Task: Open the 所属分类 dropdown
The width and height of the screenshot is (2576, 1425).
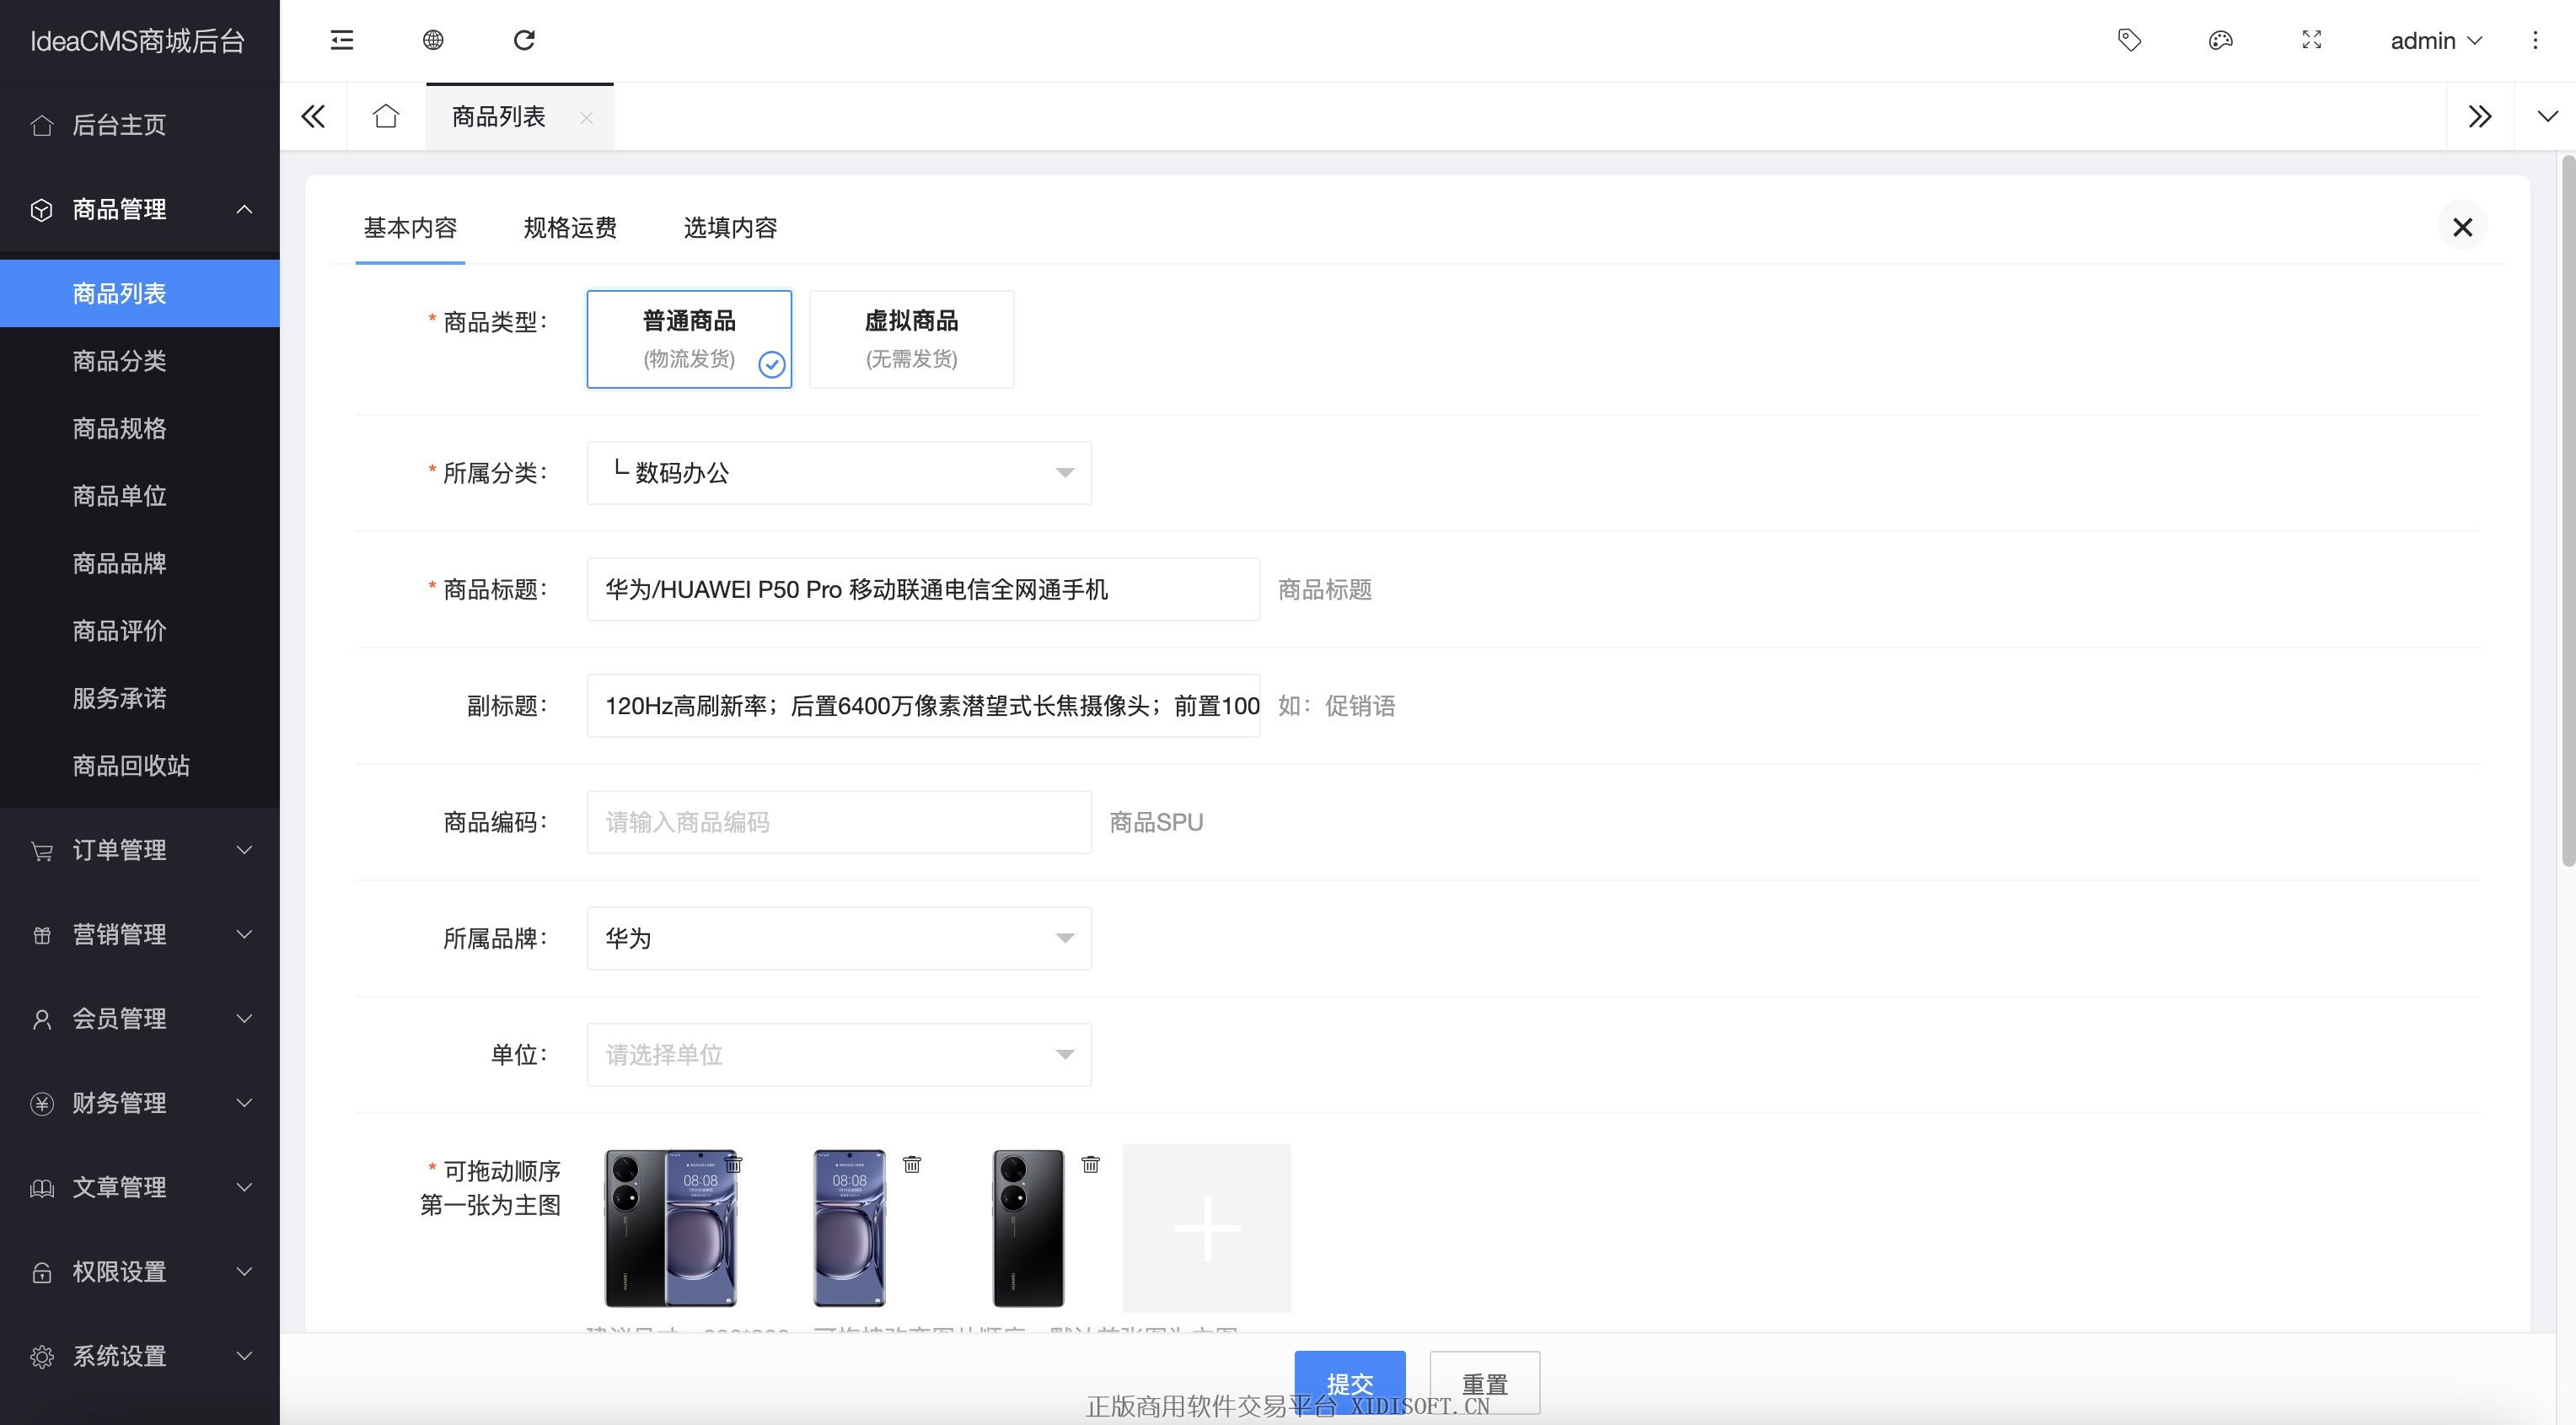Action: pyautogui.click(x=839, y=473)
